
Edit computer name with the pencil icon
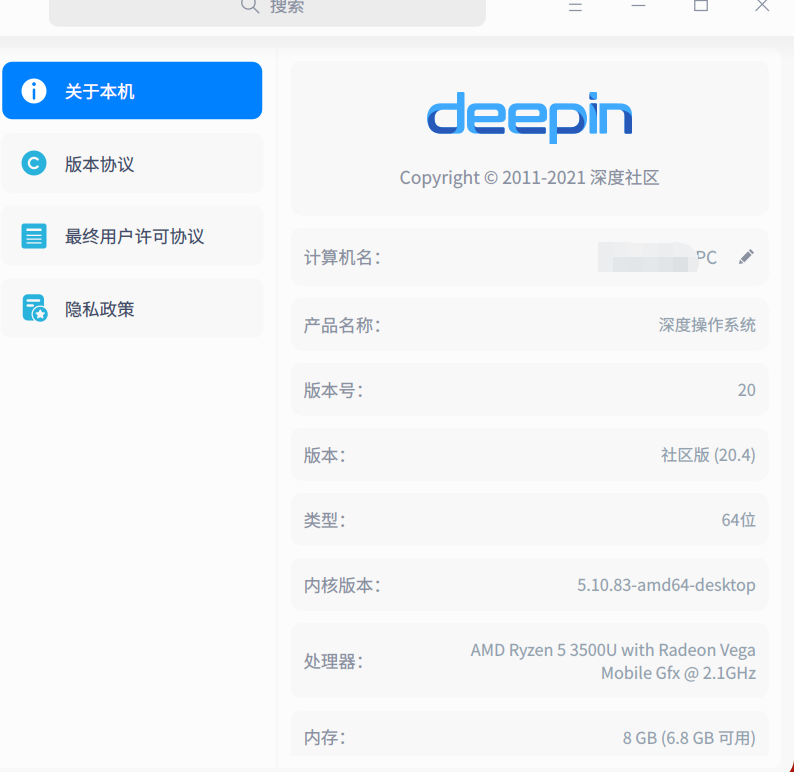(x=746, y=257)
